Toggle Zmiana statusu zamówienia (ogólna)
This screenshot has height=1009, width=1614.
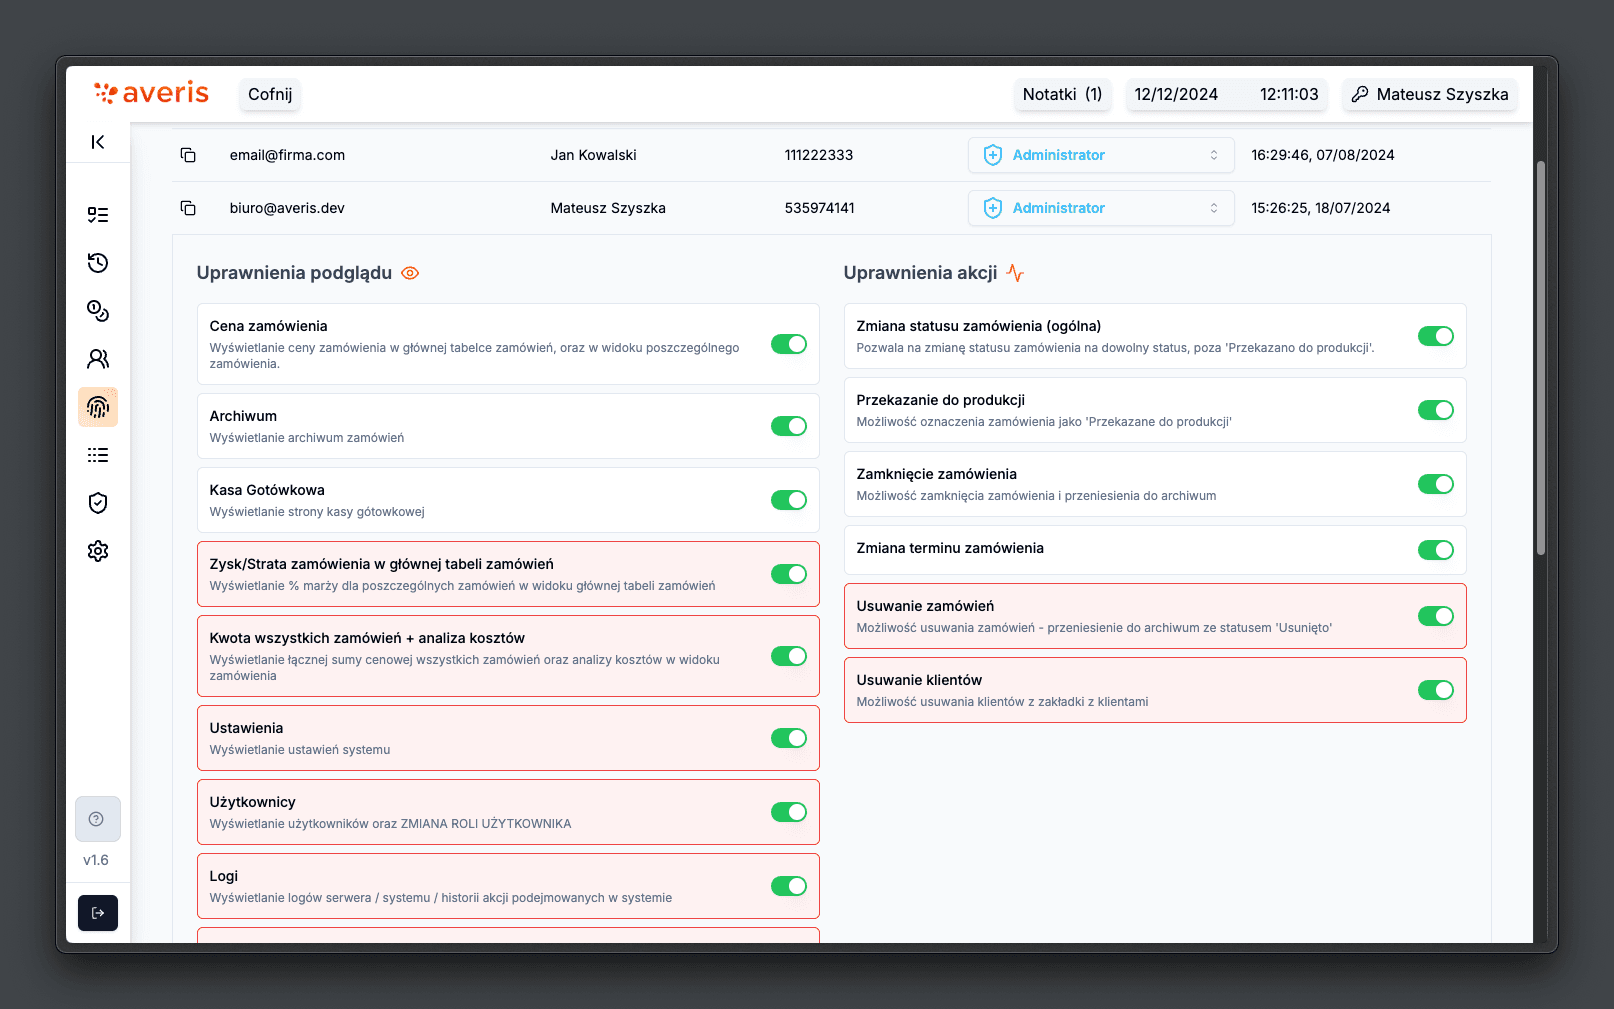pyautogui.click(x=1436, y=336)
